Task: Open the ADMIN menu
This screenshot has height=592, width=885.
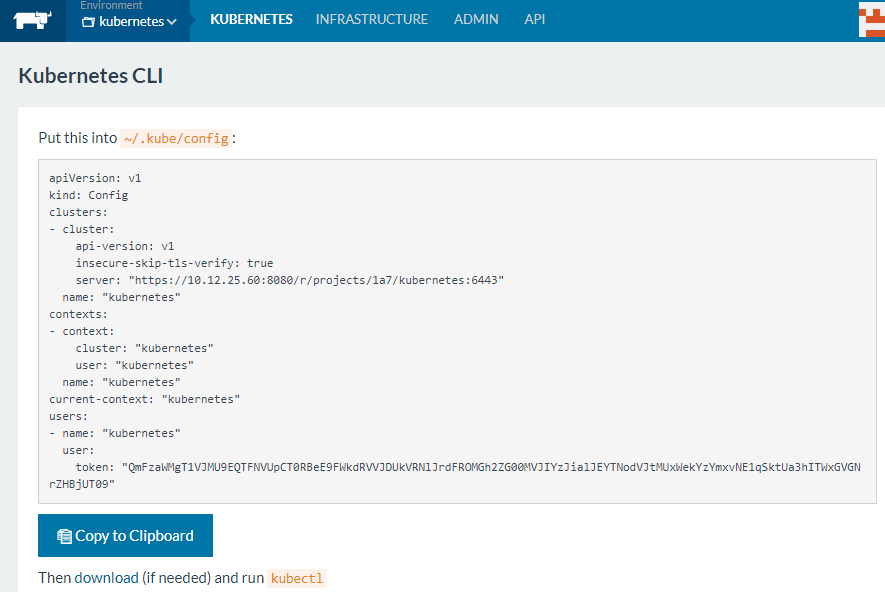Action: (x=476, y=19)
